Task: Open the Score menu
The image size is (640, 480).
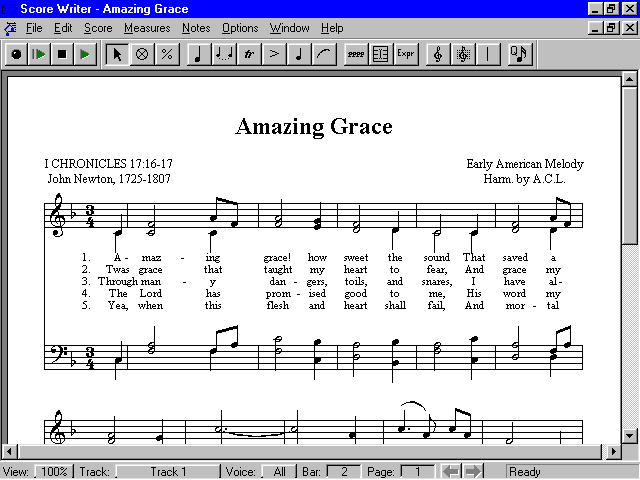Action: coord(98,28)
